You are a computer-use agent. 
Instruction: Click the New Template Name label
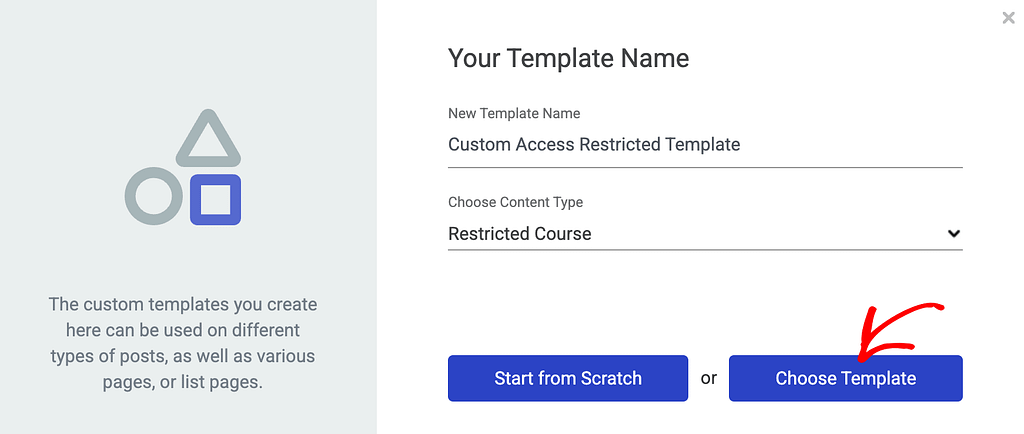tap(514, 114)
